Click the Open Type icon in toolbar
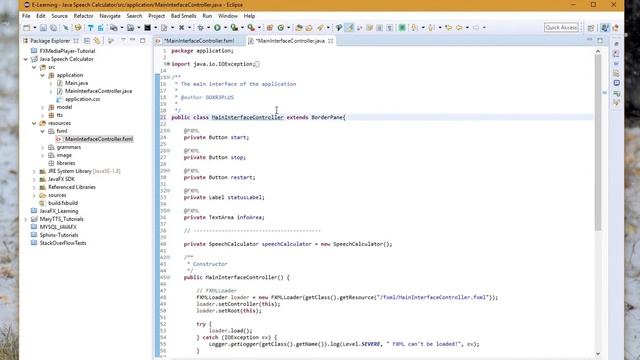Screen dimensions: 640x360 tap(299, 28)
